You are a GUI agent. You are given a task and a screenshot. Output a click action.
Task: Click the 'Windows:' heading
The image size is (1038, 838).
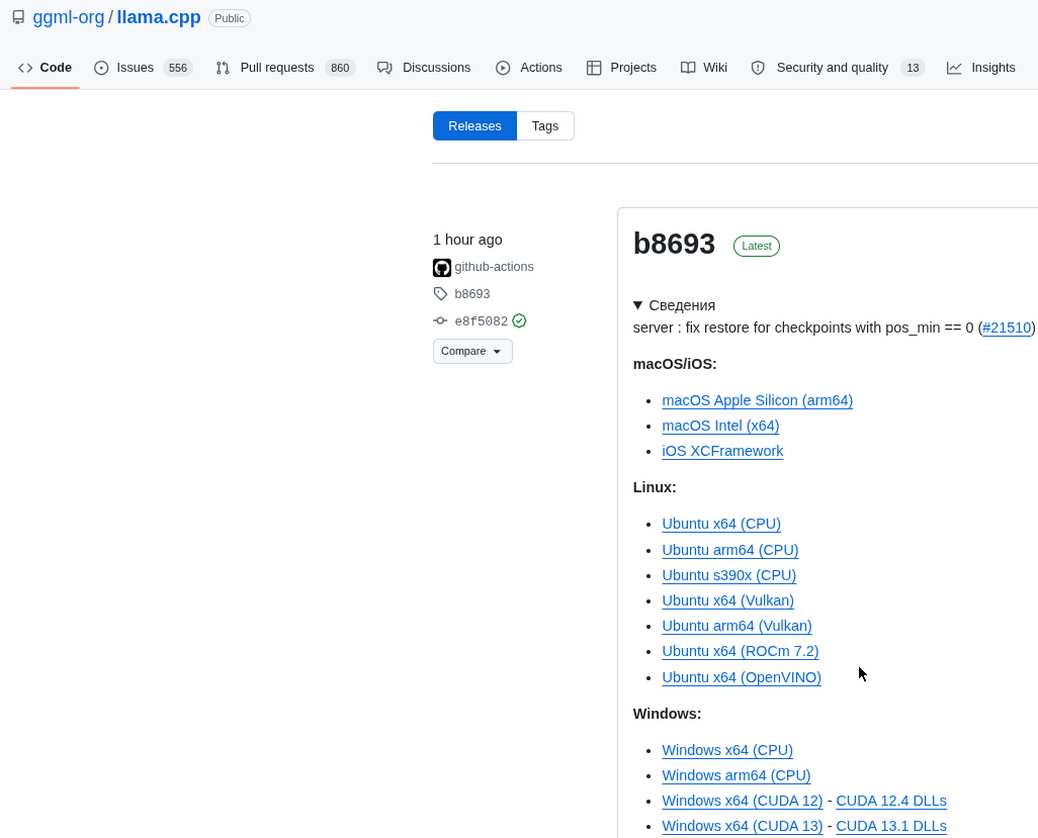point(667,714)
